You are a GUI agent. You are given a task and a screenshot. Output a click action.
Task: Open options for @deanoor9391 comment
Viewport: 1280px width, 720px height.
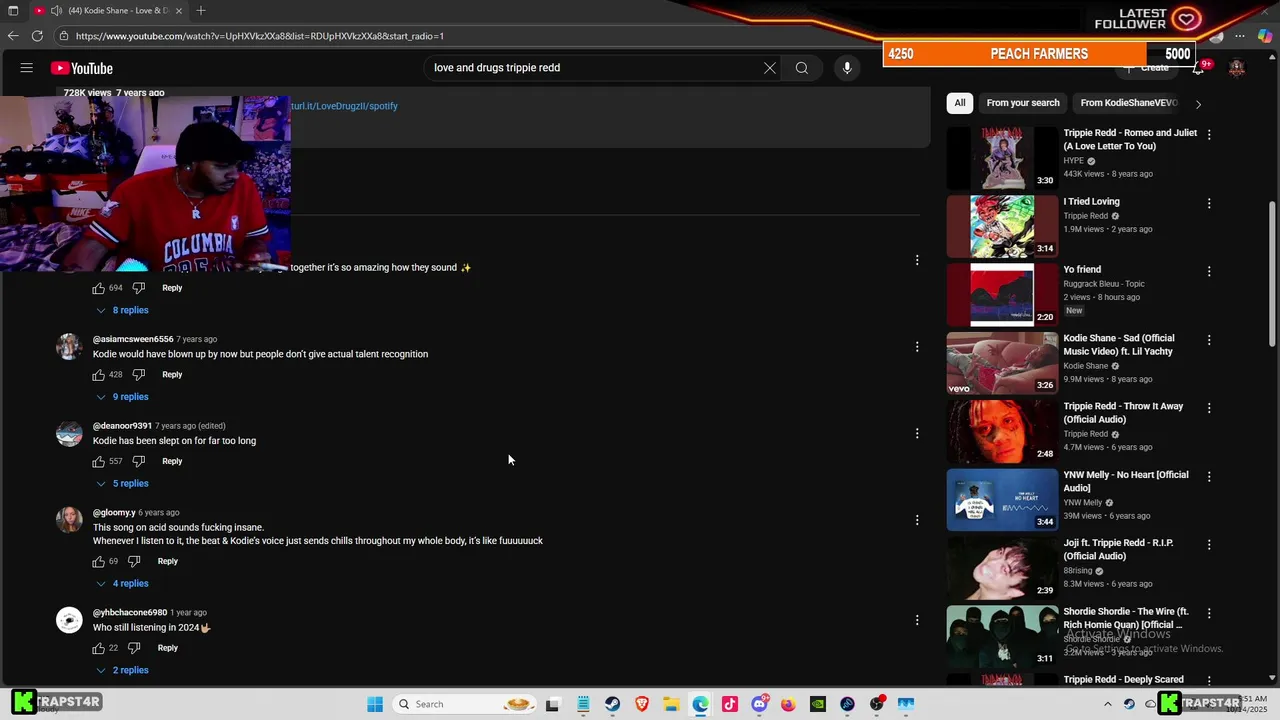(x=917, y=433)
